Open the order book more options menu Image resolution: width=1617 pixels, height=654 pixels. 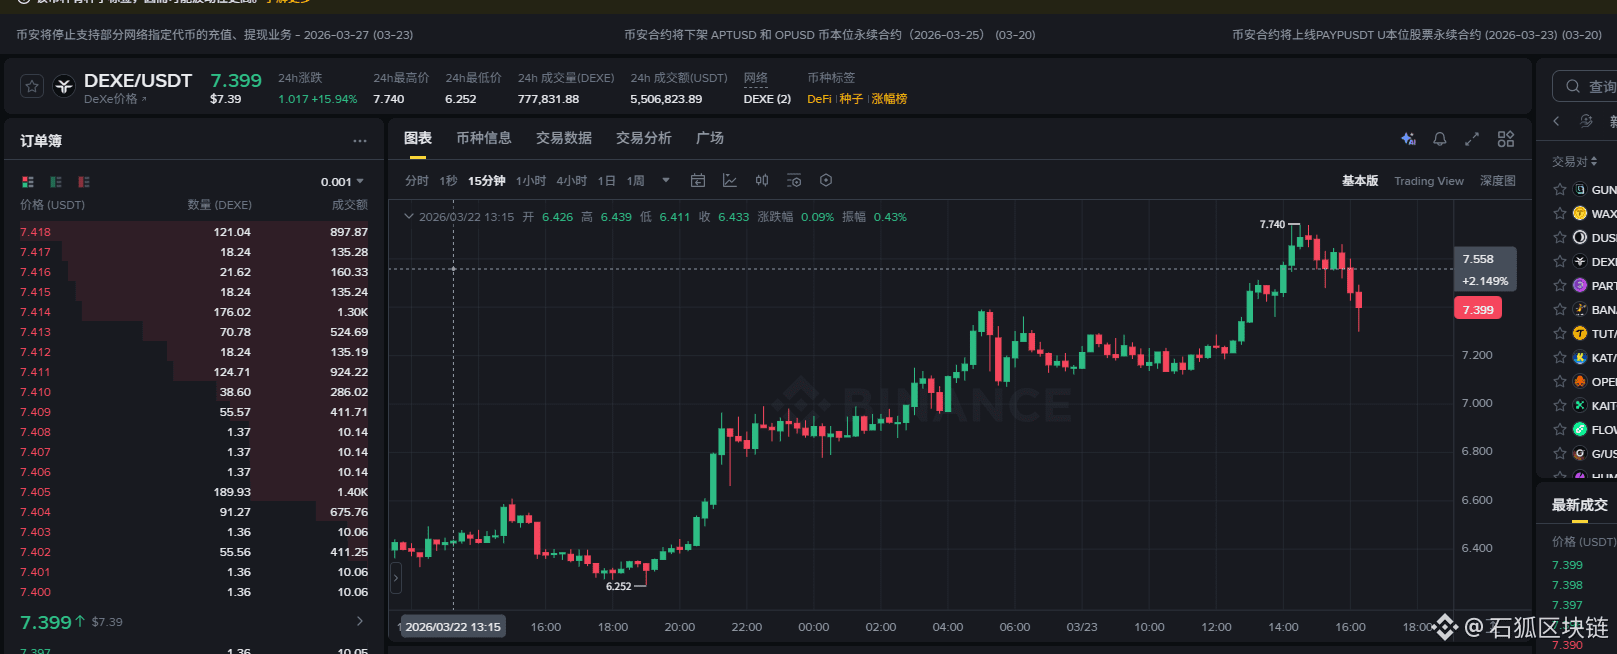point(360,141)
